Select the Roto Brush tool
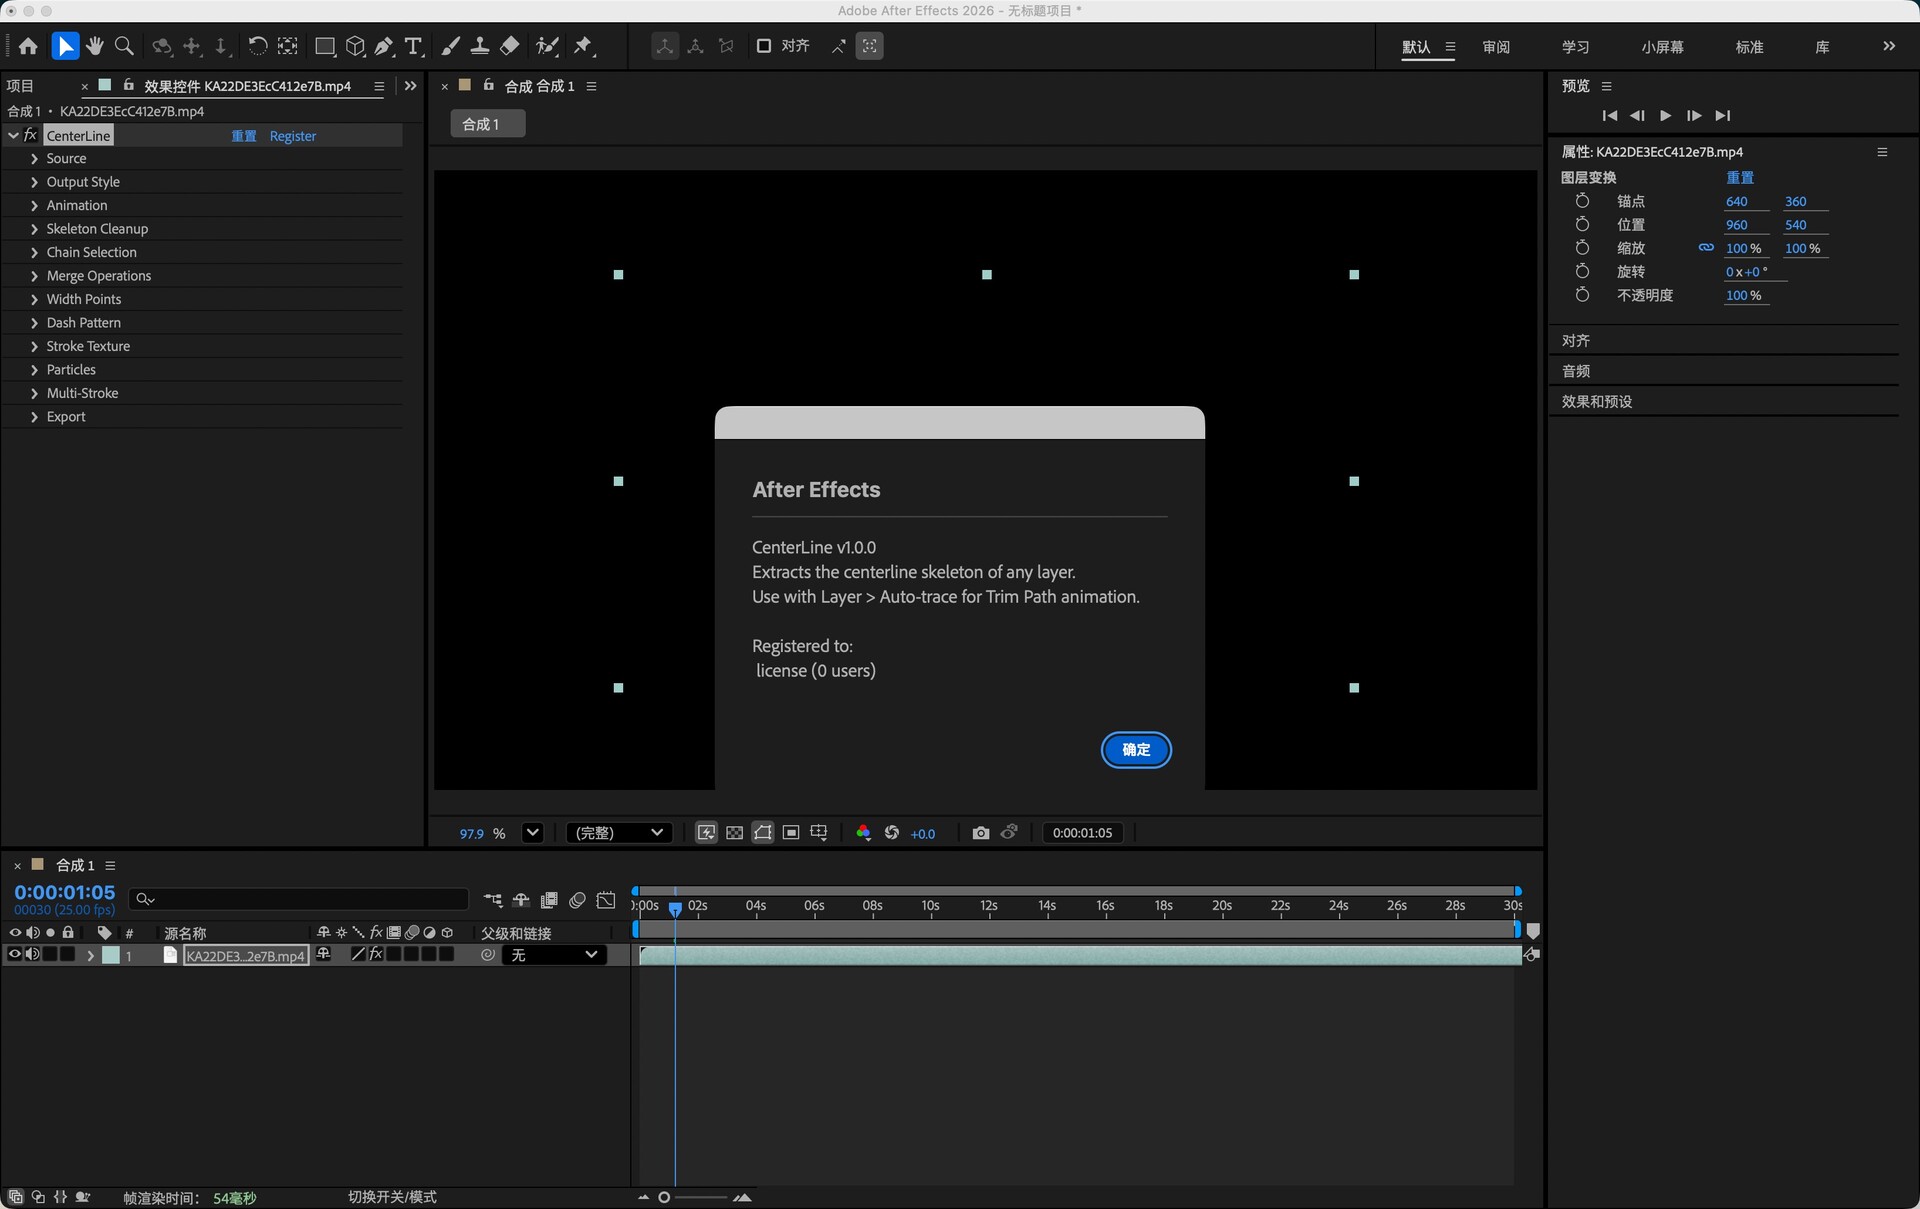Image resolution: width=1920 pixels, height=1209 pixels. click(547, 46)
